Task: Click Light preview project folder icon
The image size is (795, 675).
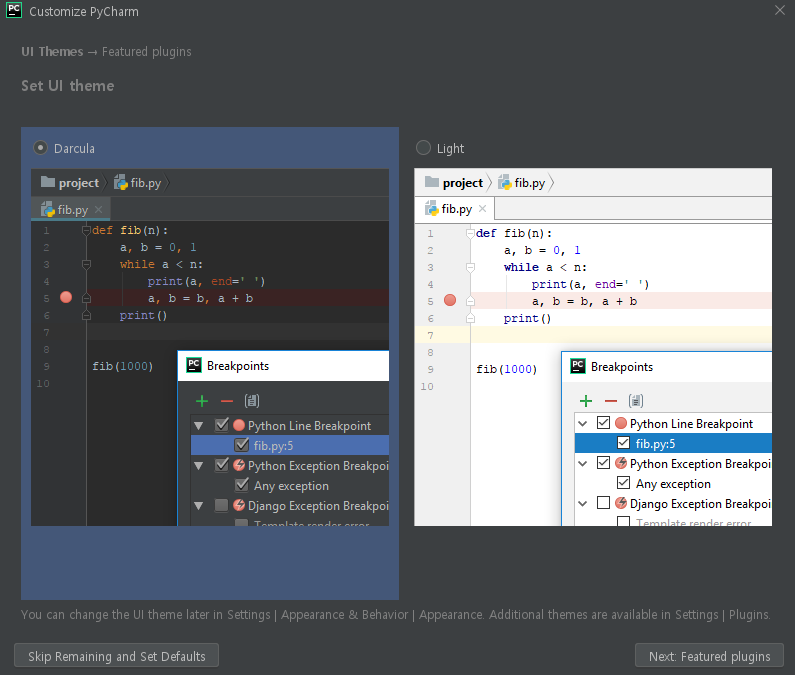Action: [x=431, y=182]
